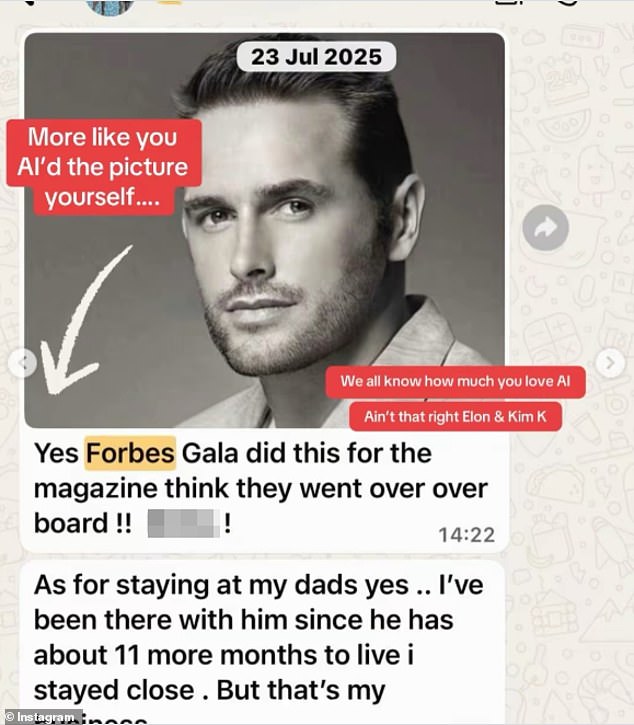634x725 pixels.
Task: Tap the 'We all know how much you love AI' label
Action: [x=455, y=381]
